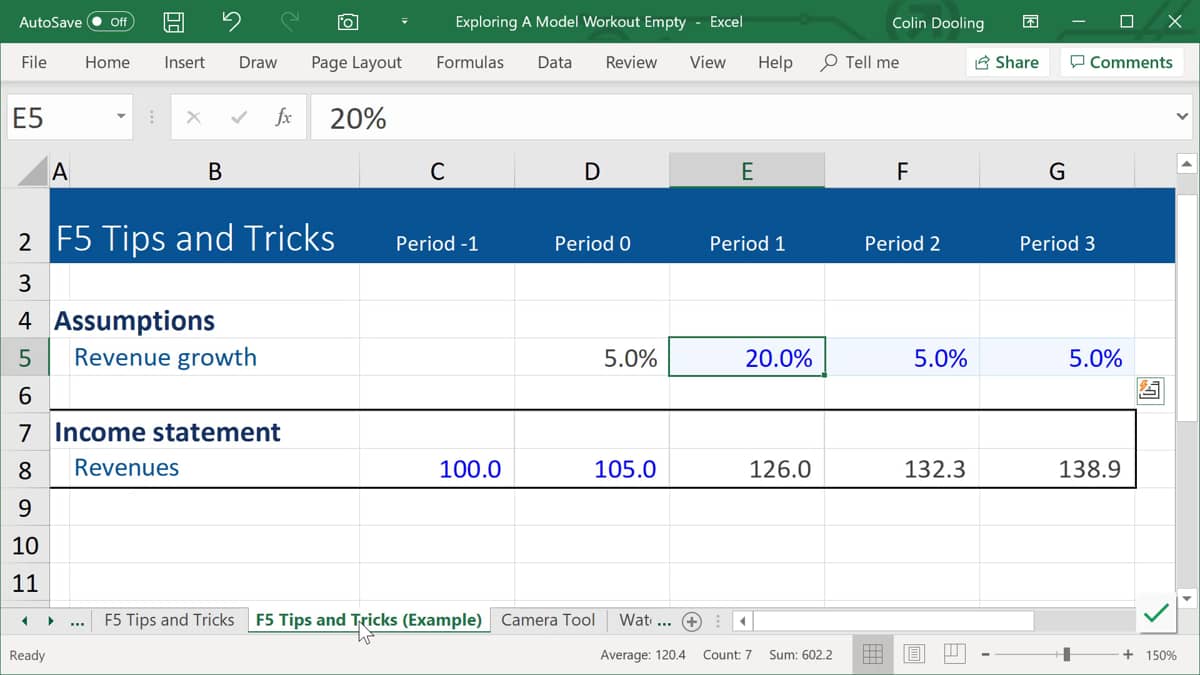Click the formula bar showing 20%
Image resolution: width=1200 pixels, height=675 pixels.
pos(740,118)
